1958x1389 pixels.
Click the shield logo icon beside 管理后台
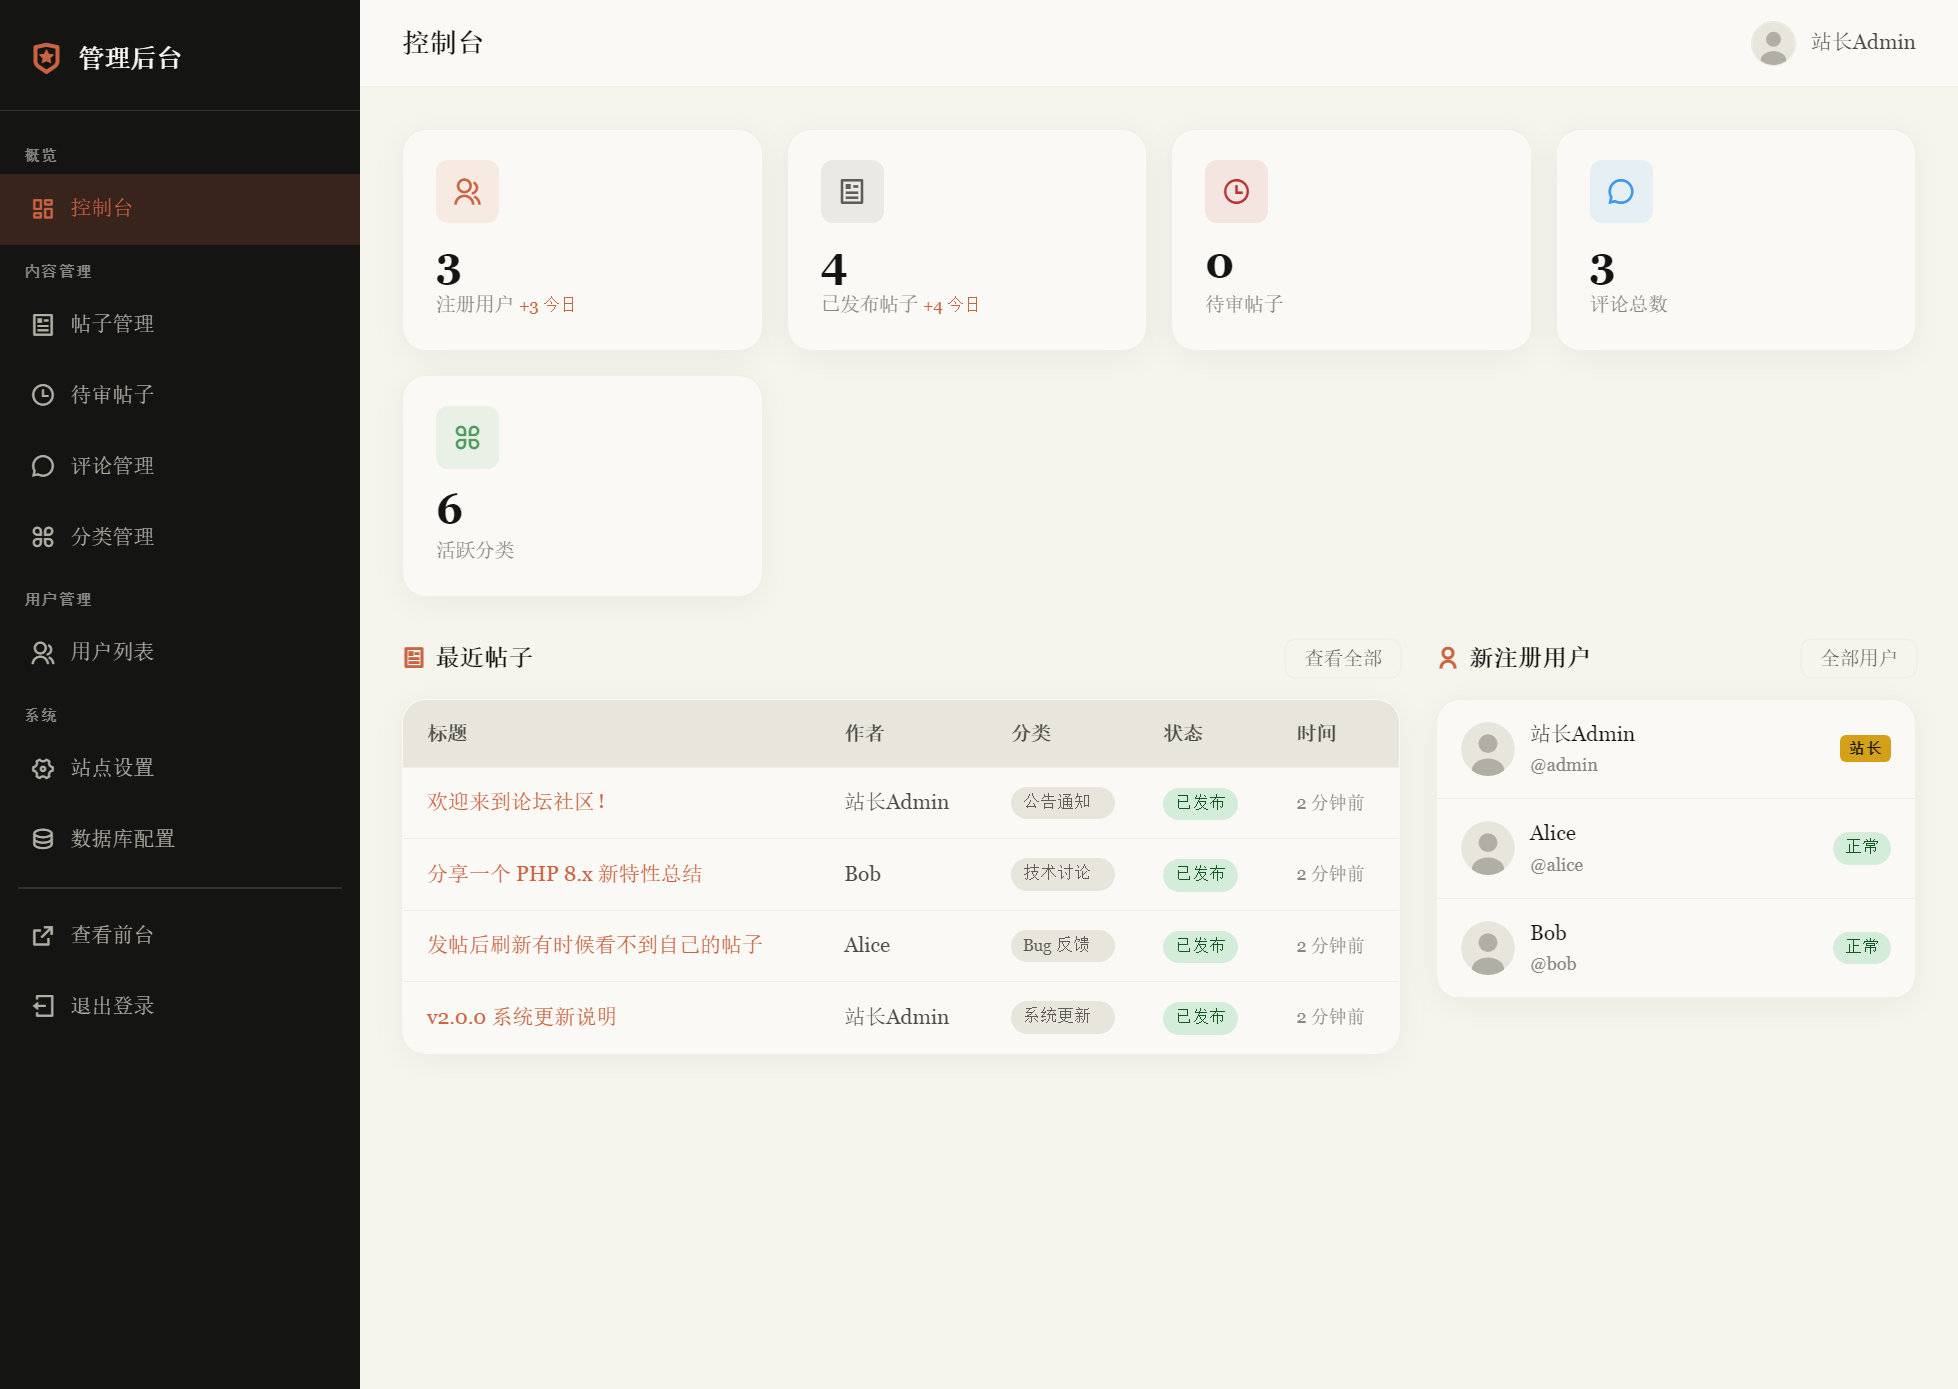point(46,58)
